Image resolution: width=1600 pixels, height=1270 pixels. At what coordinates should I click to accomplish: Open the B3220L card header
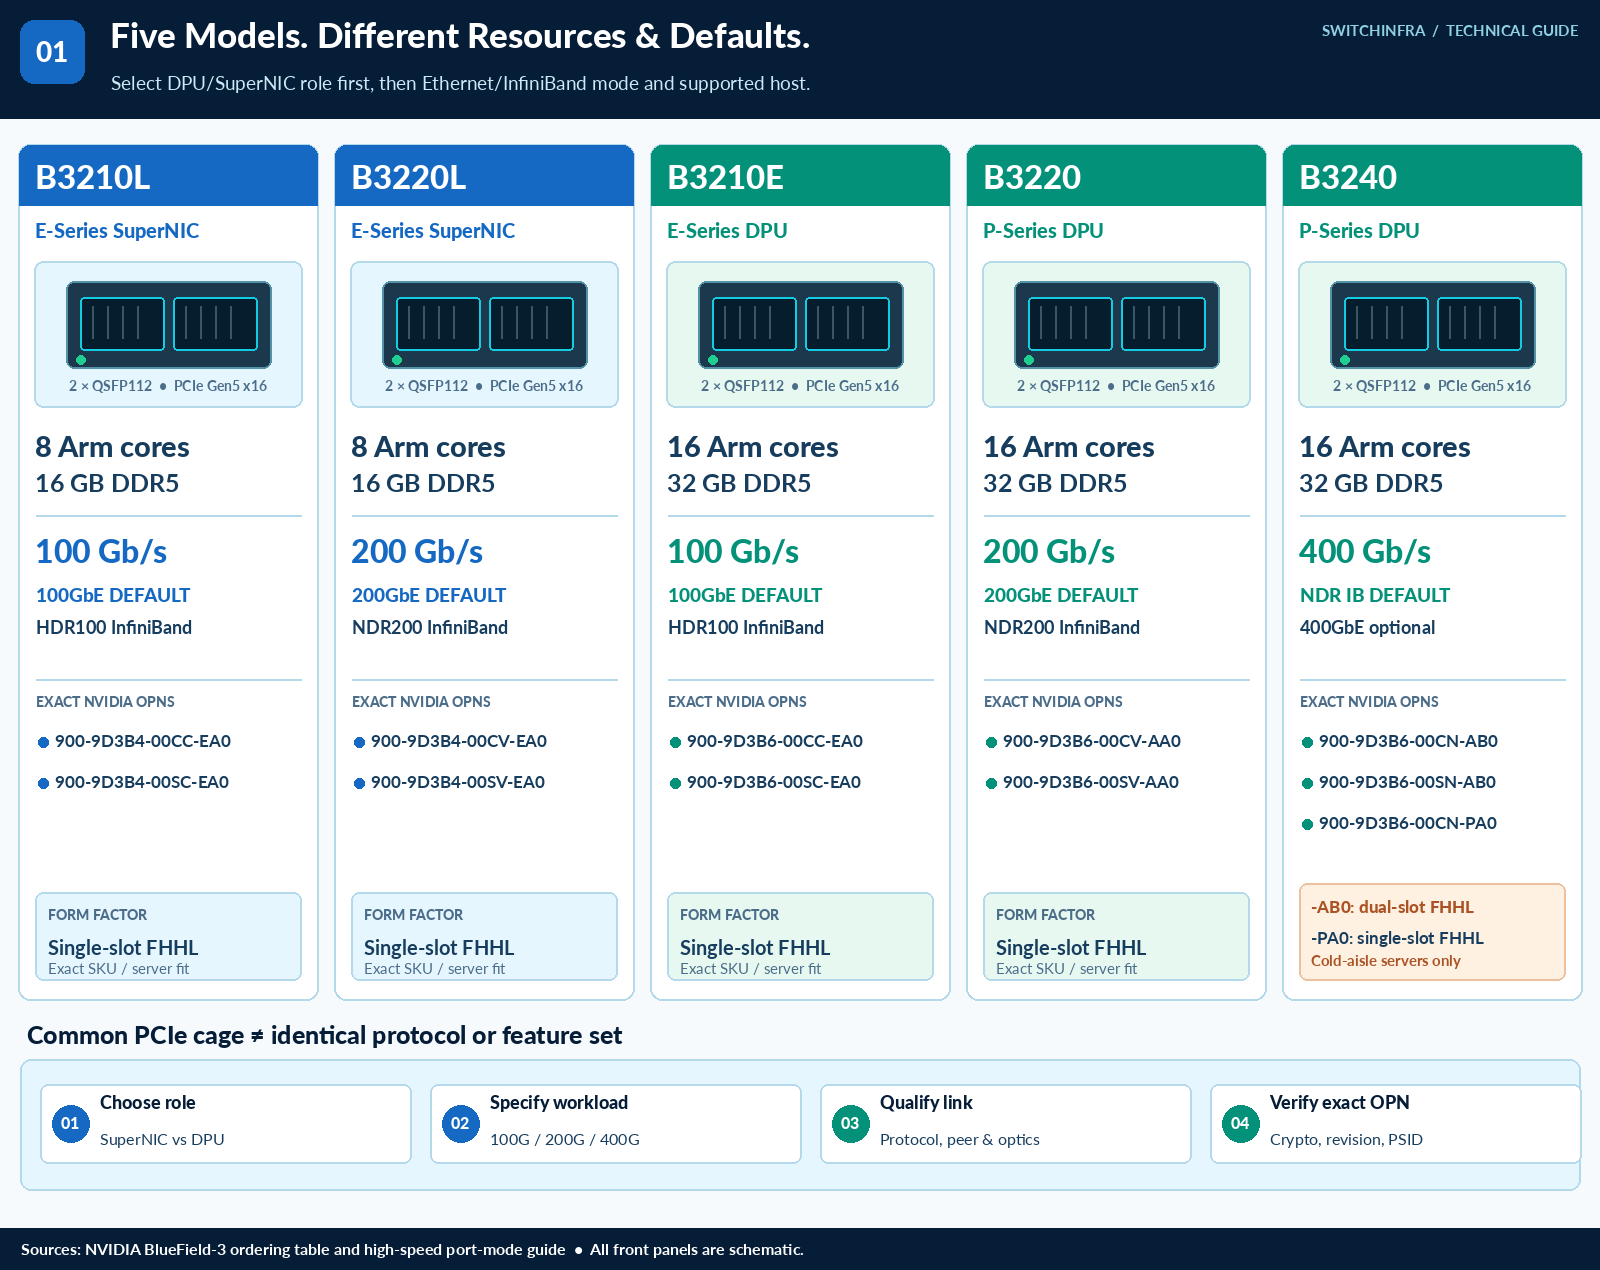point(485,176)
